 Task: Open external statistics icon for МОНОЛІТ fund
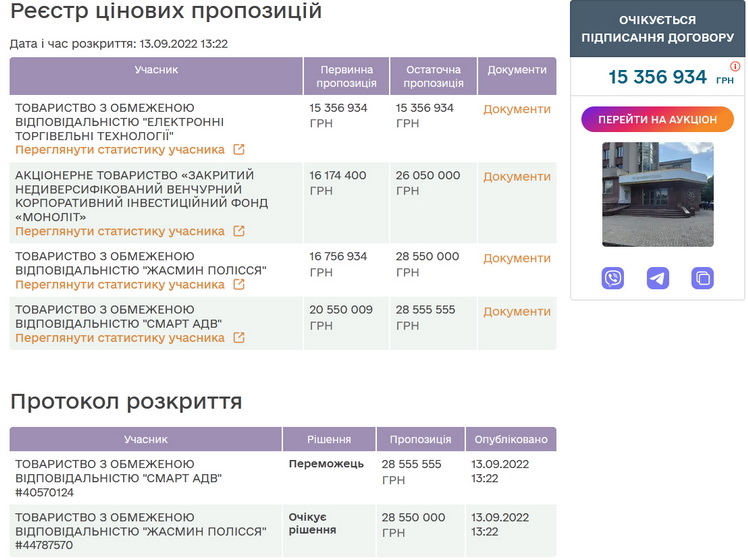coord(239,231)
